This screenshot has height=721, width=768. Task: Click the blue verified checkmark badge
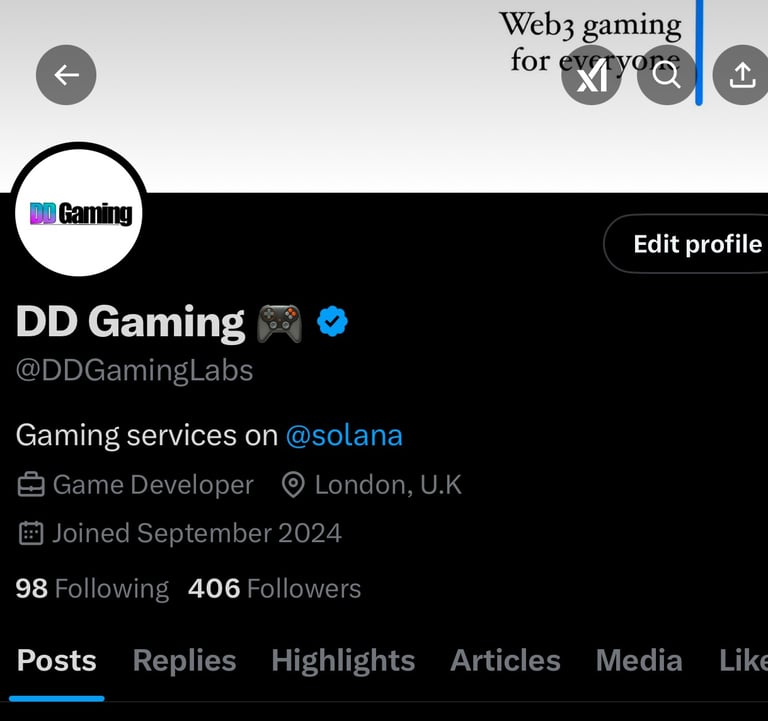332,321
